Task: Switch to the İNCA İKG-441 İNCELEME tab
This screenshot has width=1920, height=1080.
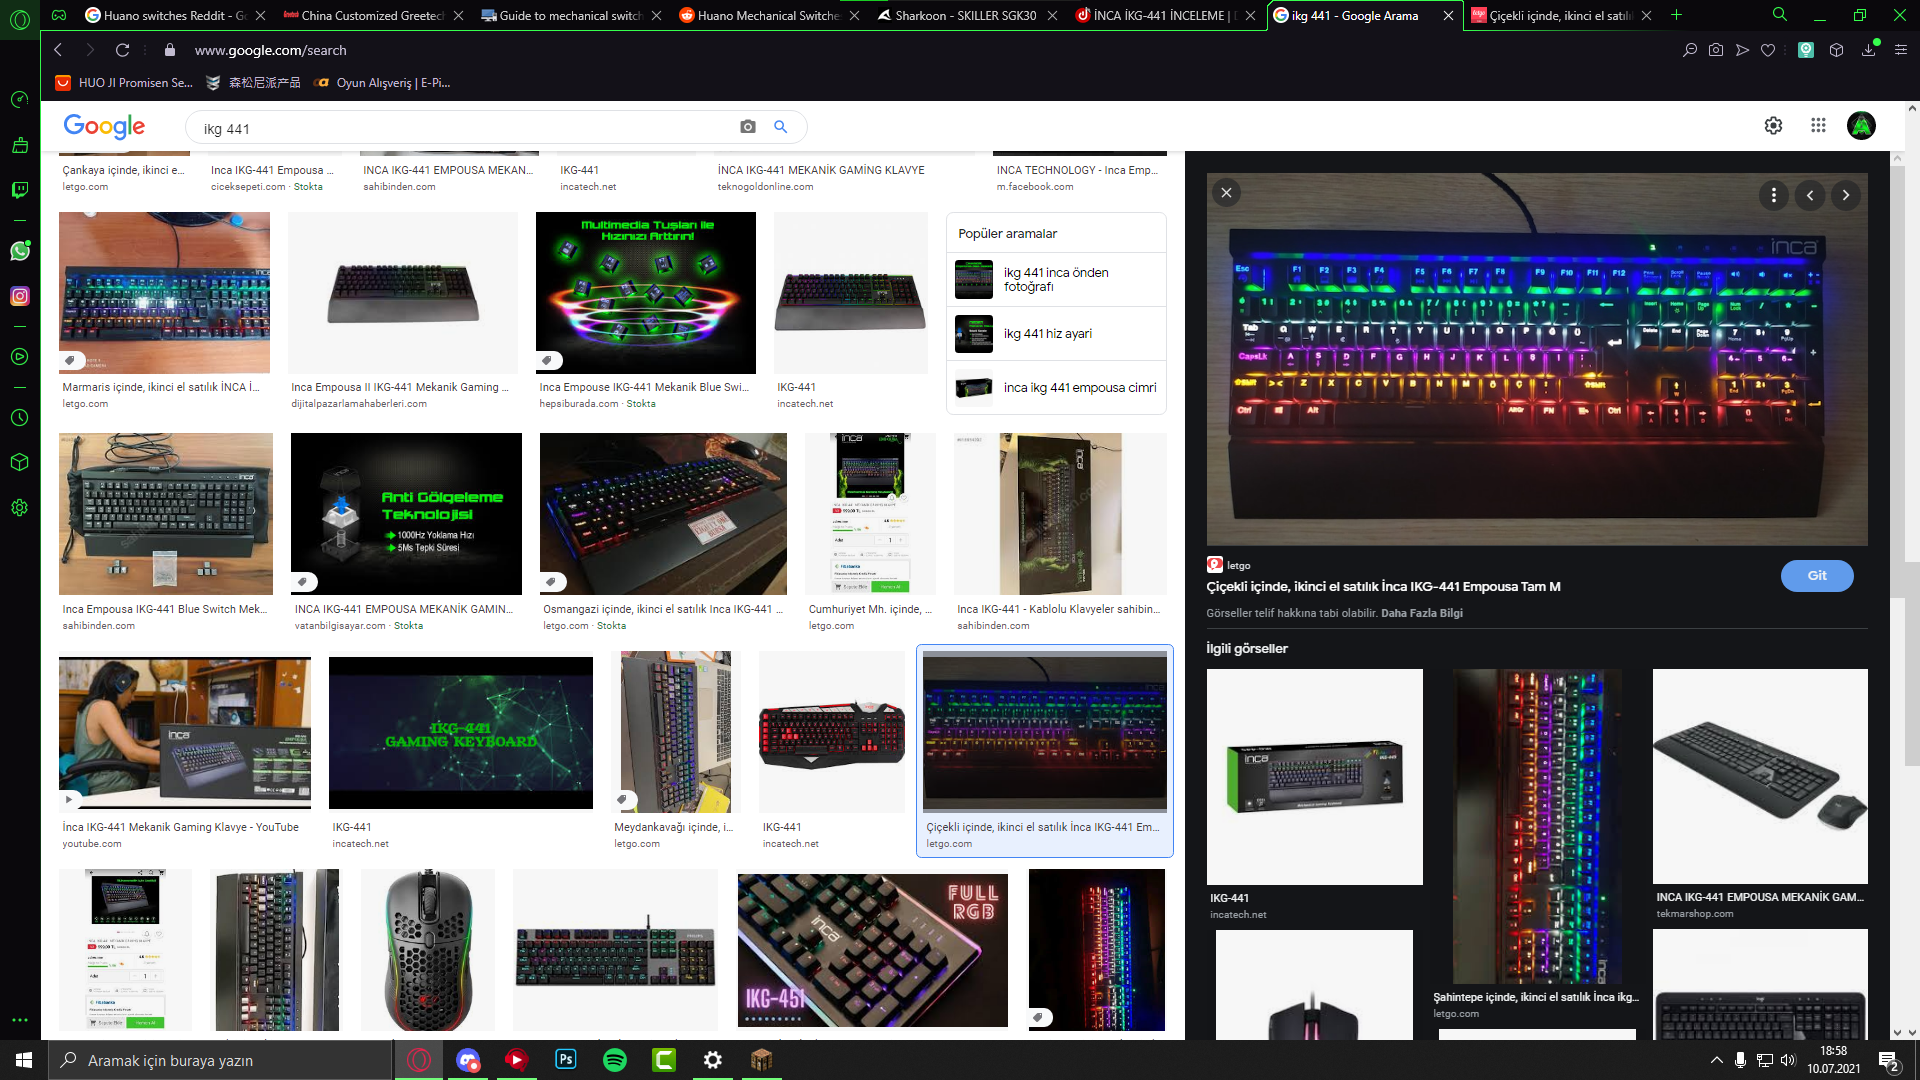Action: tap(1164, 15)
